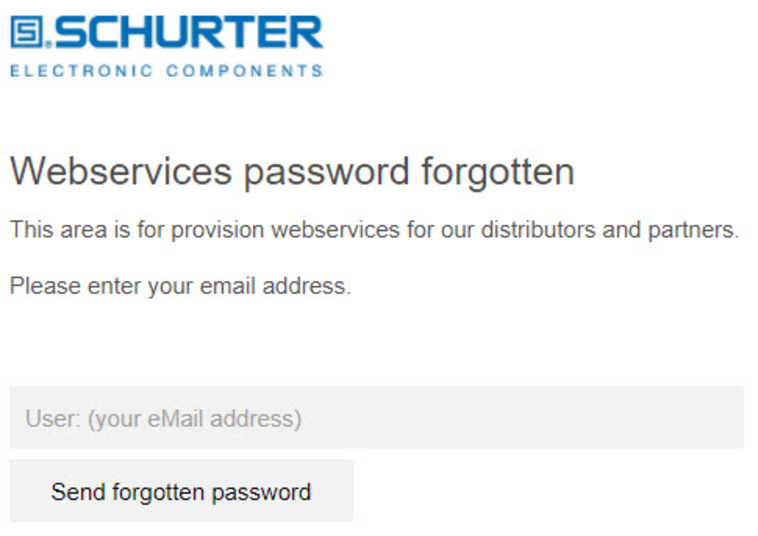Click the words 'email address' in the instruction
Viewport: 758px width, 536px height.
[x=275, y=286]
